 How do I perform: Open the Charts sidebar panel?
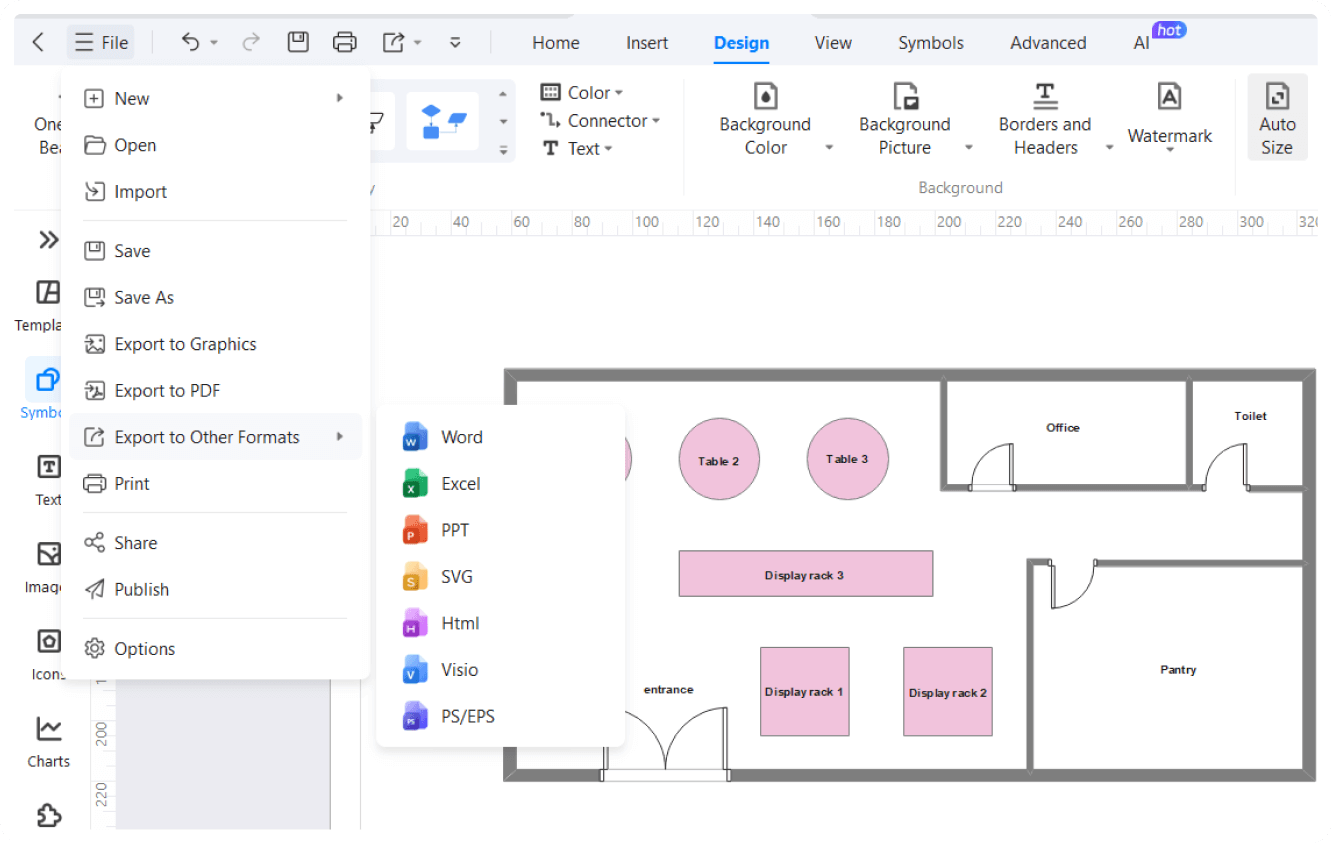(x=48, y=741)
